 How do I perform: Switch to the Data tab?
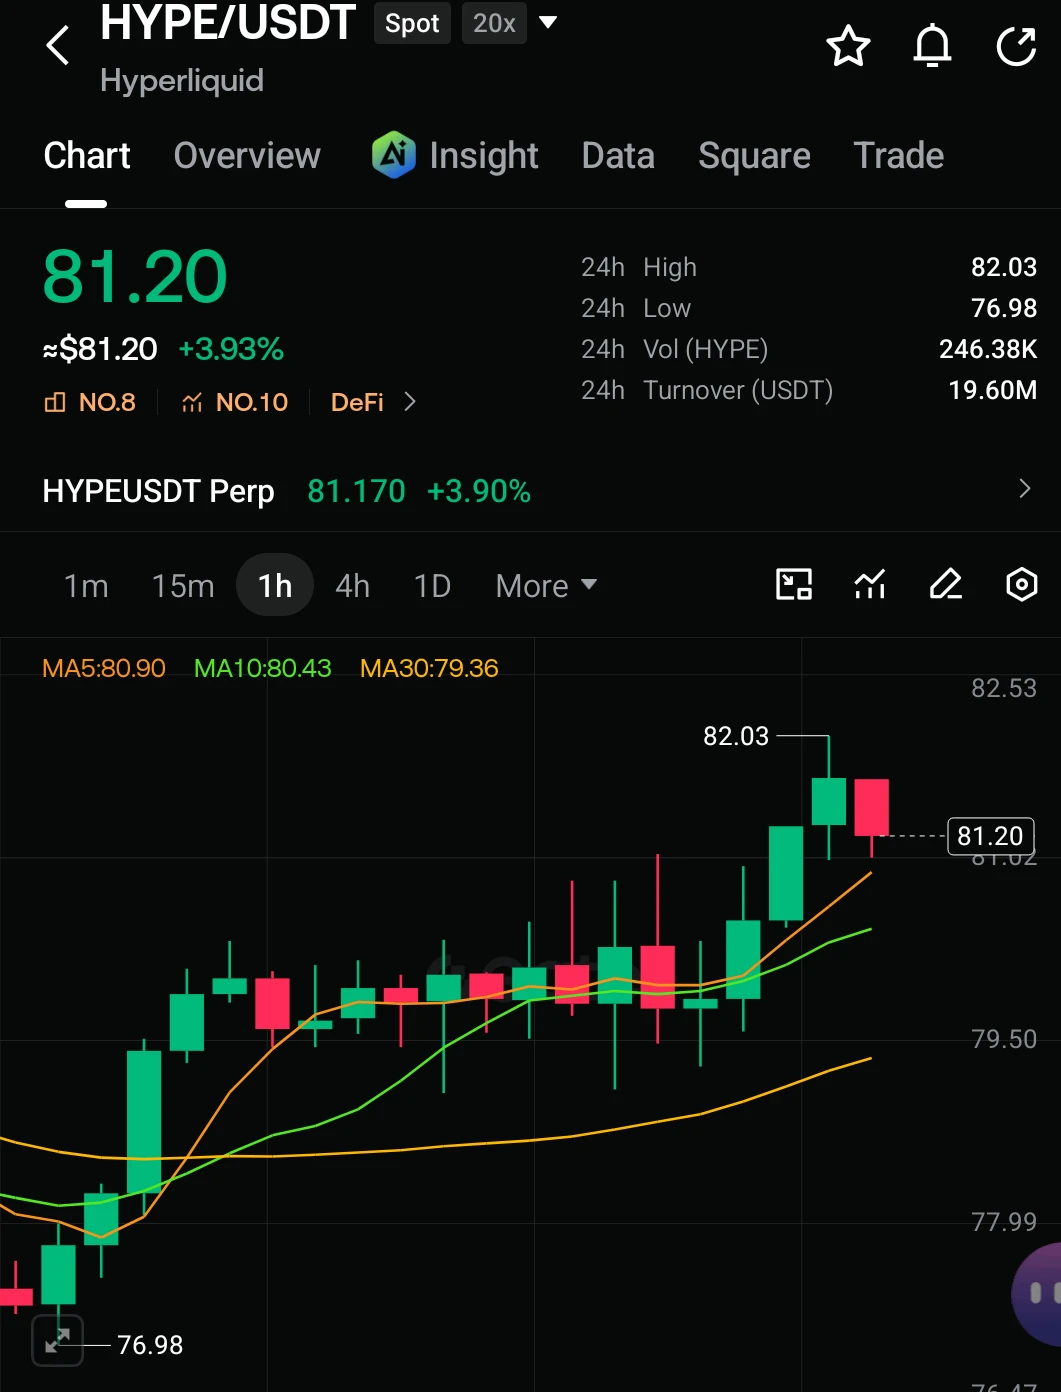click(x=618, y=155)
